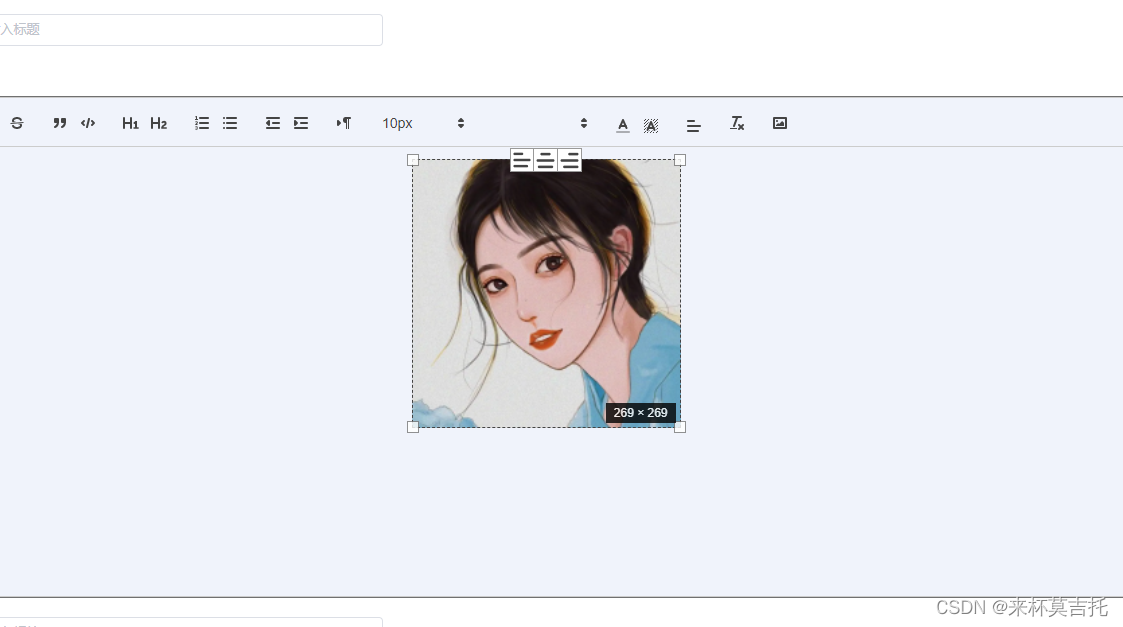Toggle the paragraph direction option
This screenshot has width=1123, height=627.
[343, 123]
